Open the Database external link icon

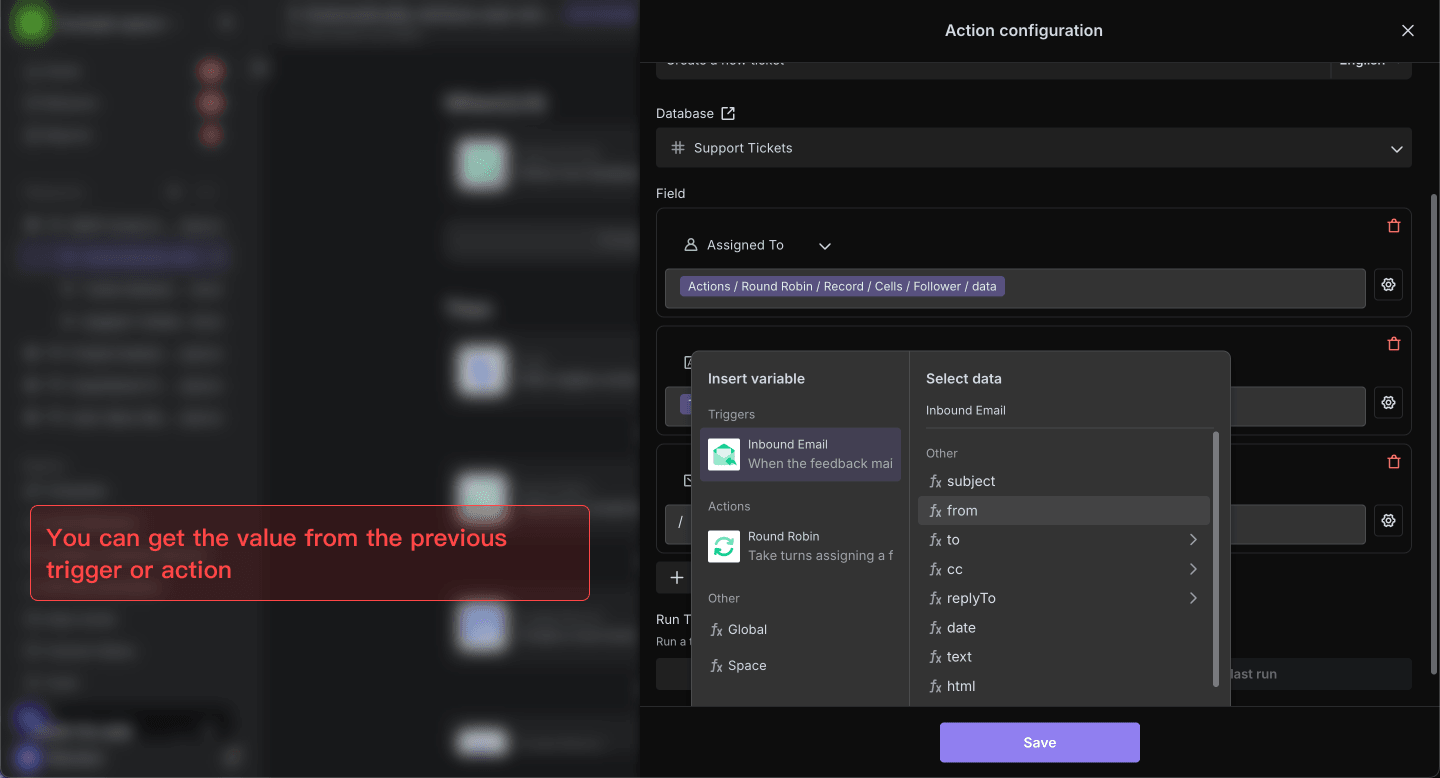[728, 114]
